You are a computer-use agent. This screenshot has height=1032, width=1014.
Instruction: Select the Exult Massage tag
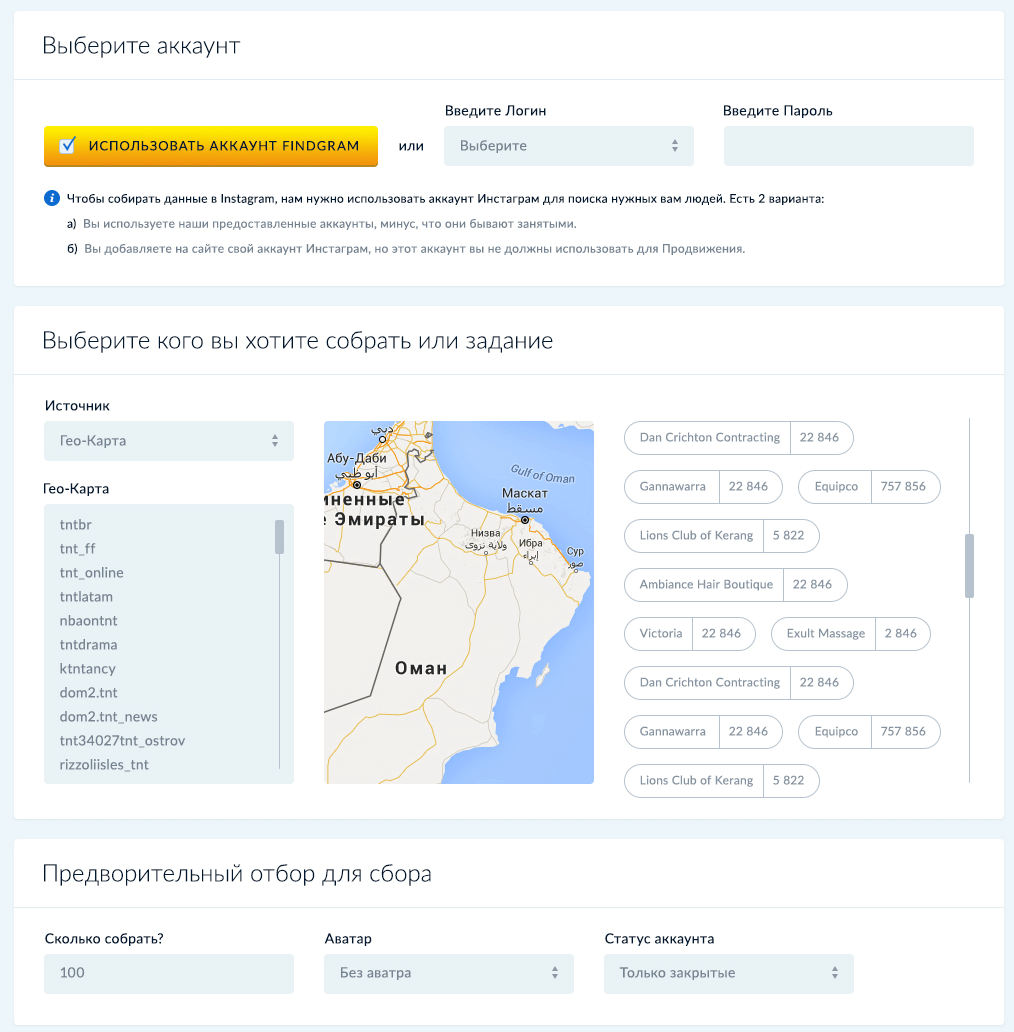pyautogui.click(x=851, y=634)
